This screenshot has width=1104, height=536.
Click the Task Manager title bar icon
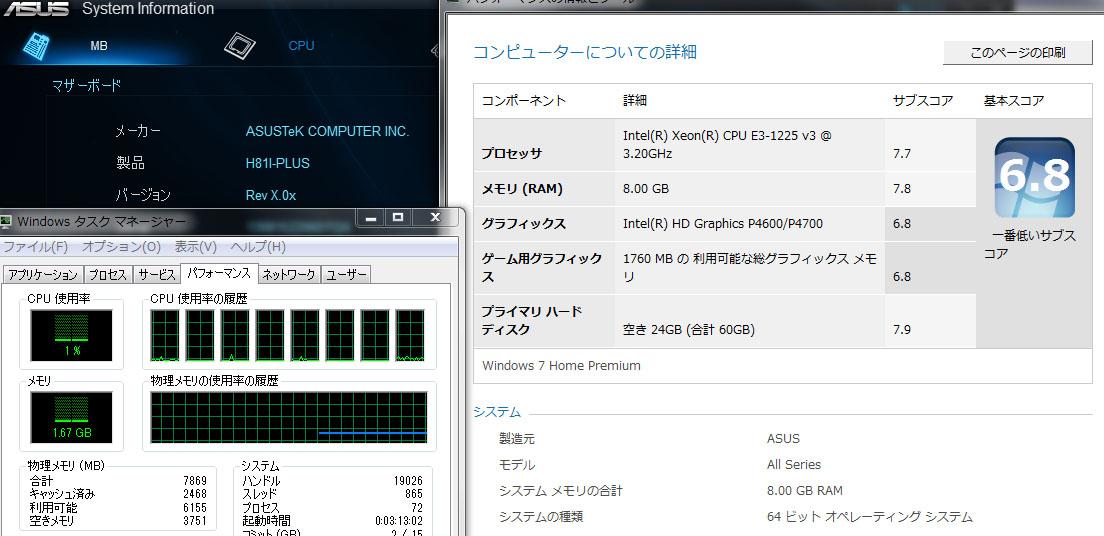pos(6,222)
